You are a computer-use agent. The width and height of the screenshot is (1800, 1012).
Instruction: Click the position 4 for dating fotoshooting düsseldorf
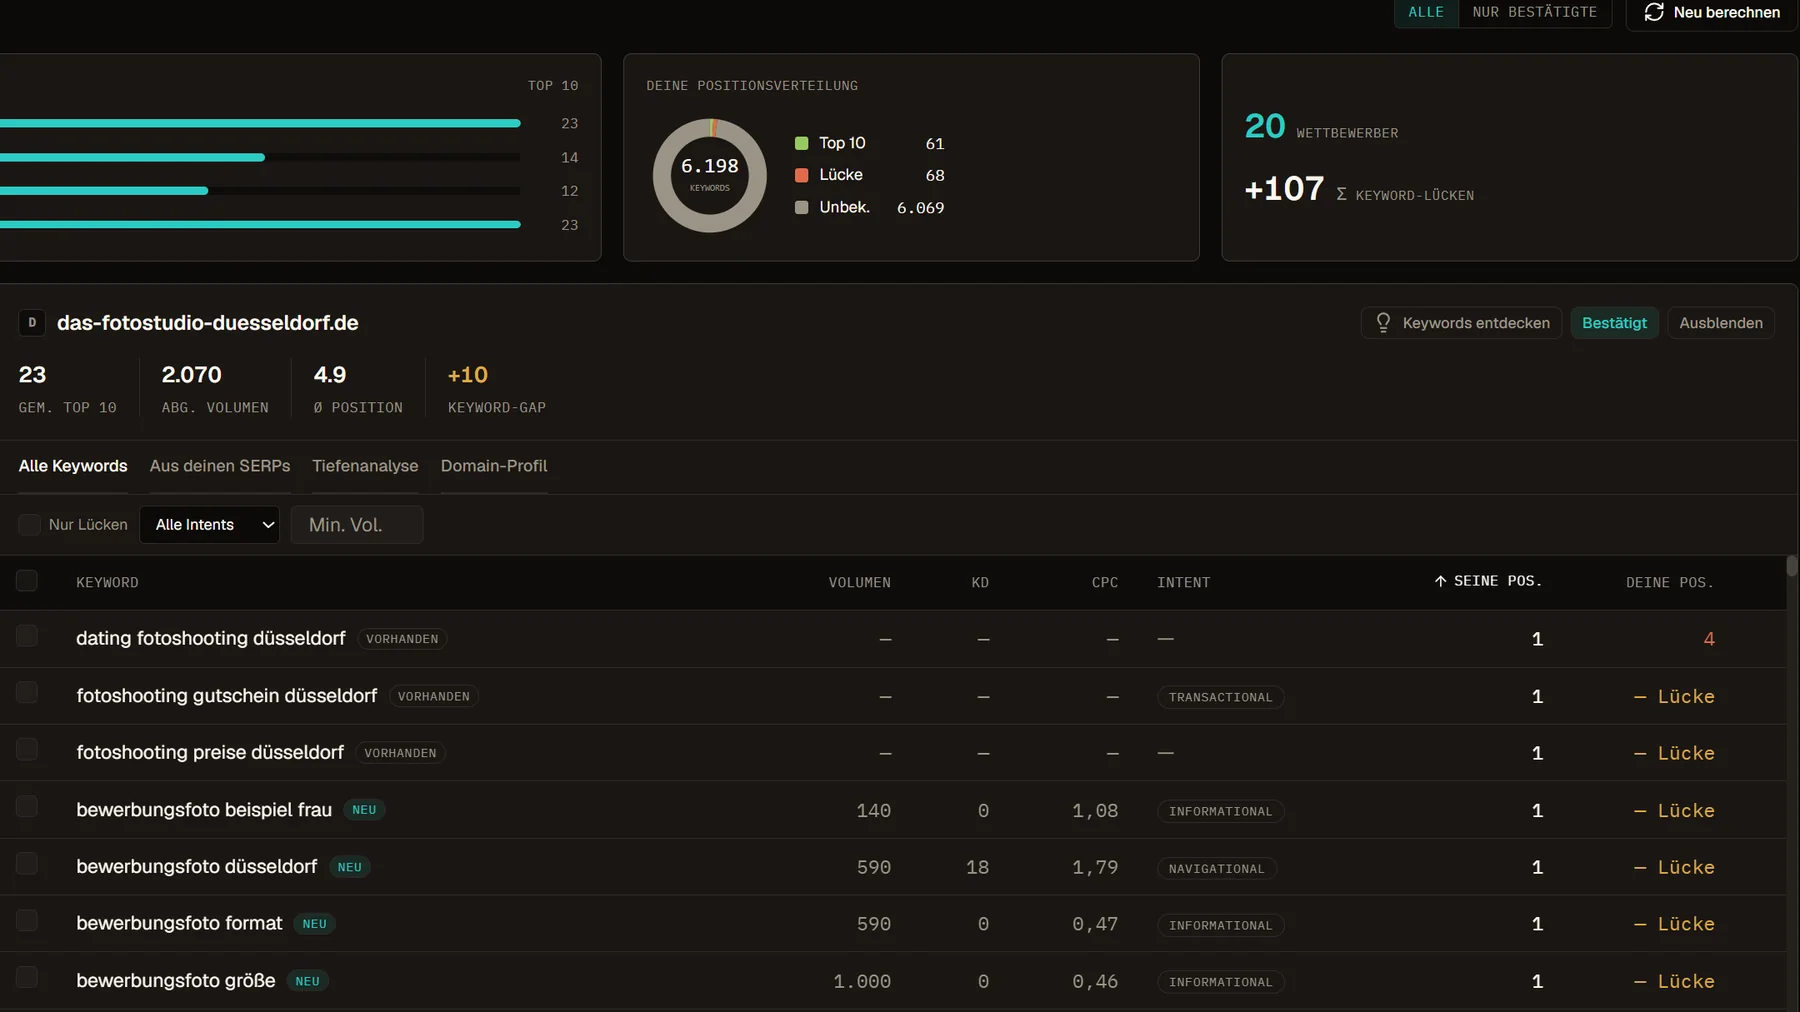click(x=1709, y=639)
